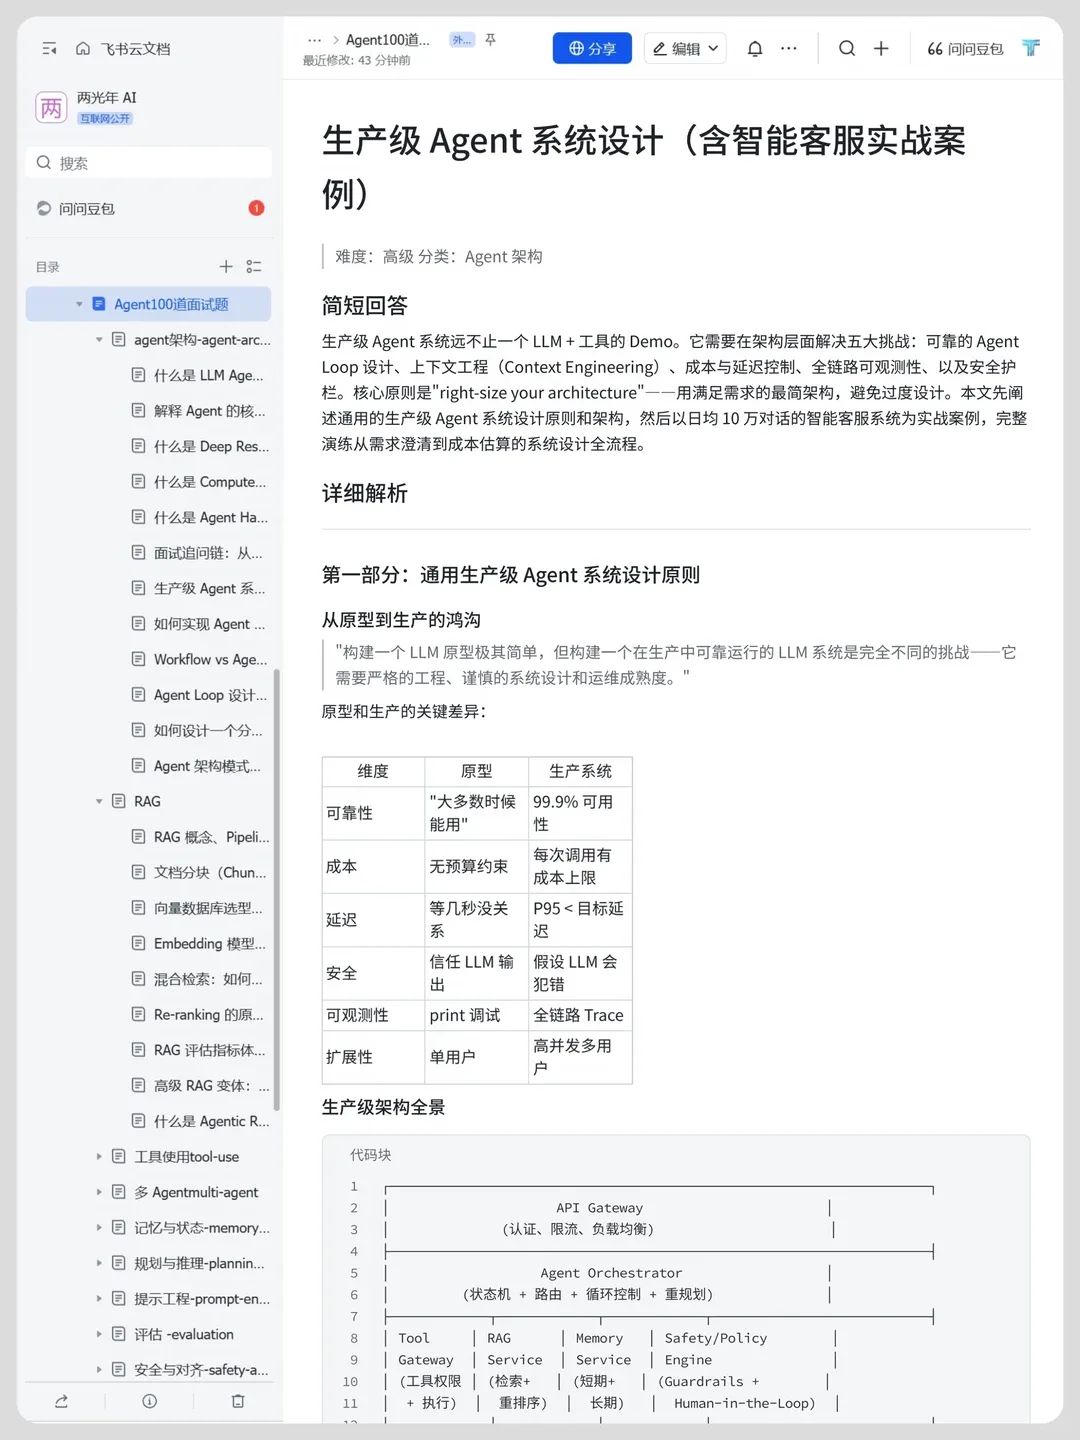Open the Embedding 模型 document
1080x1440 pixels.
click(x=210, y=943)
